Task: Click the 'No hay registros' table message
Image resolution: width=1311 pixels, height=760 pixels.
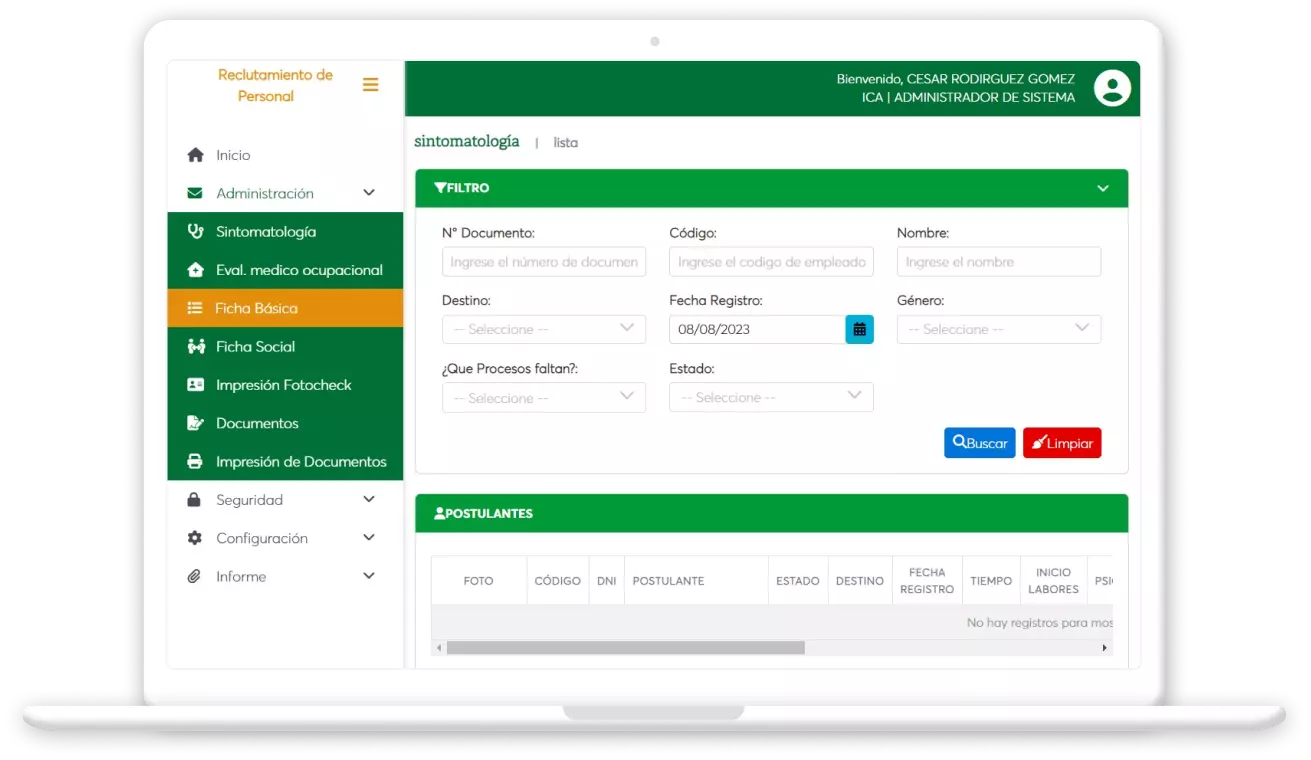Action: click(1040, 622)
